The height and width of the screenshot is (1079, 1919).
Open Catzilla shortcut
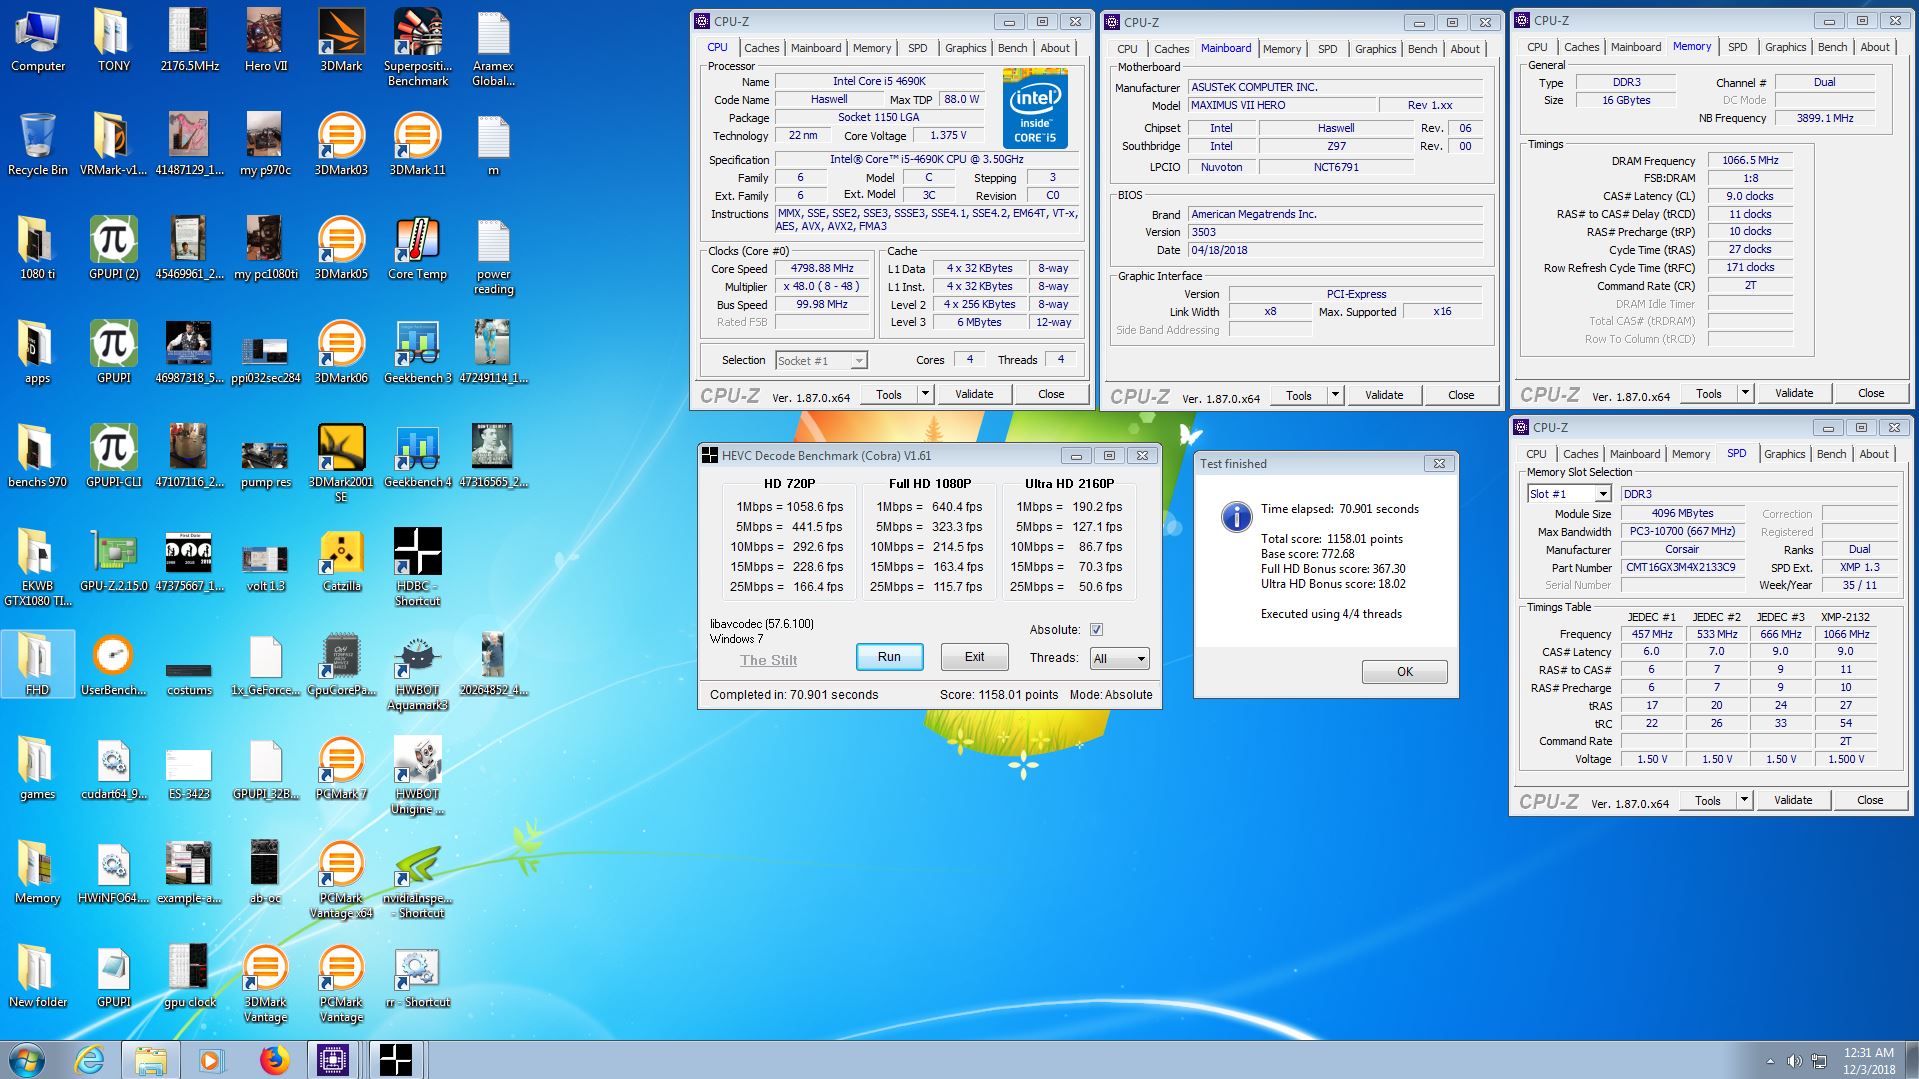341,562
